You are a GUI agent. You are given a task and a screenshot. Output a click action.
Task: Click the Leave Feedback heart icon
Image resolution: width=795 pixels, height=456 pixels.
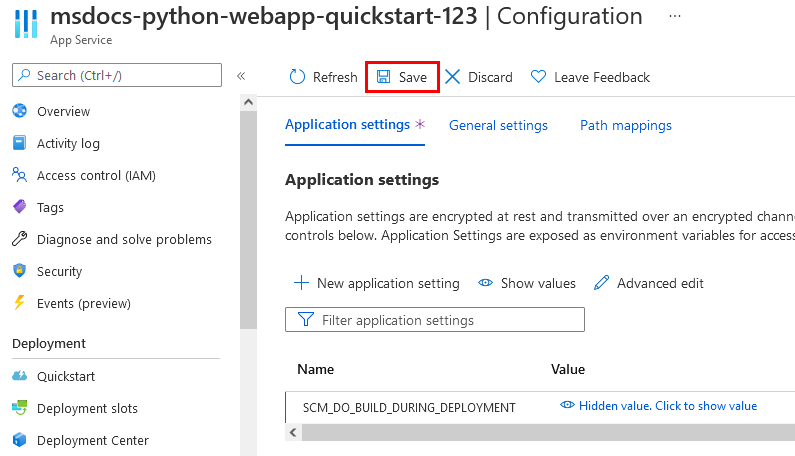tap(538, 77)
